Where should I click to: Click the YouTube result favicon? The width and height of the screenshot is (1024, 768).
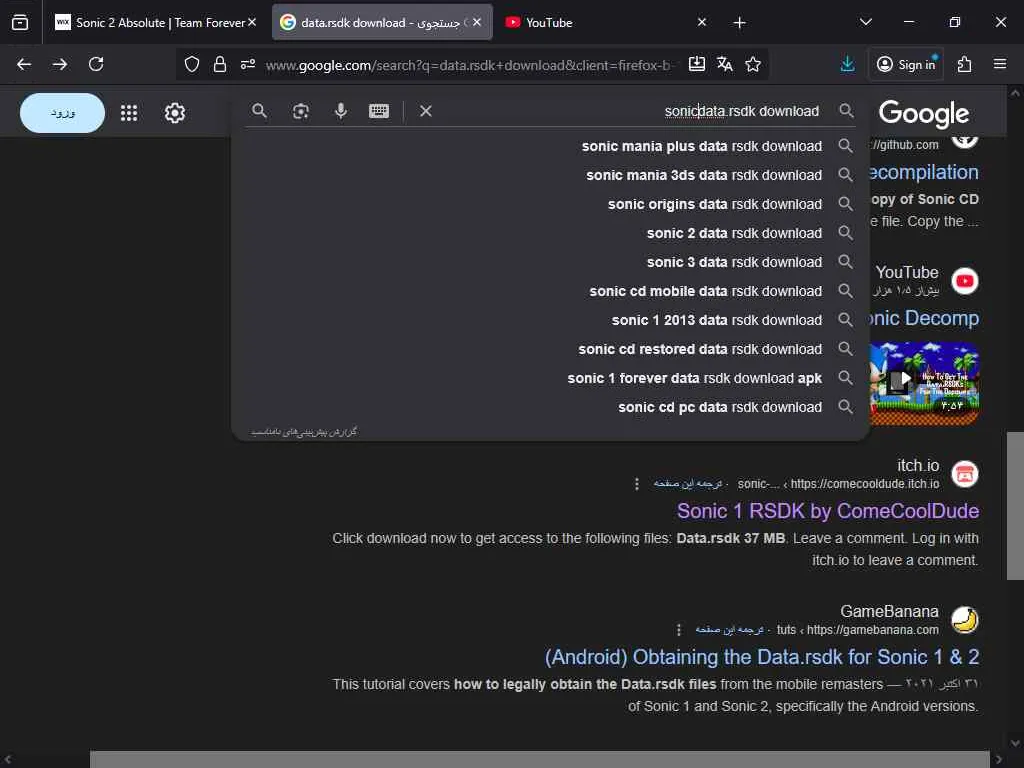pyautogui.click(x=965, y=281)
